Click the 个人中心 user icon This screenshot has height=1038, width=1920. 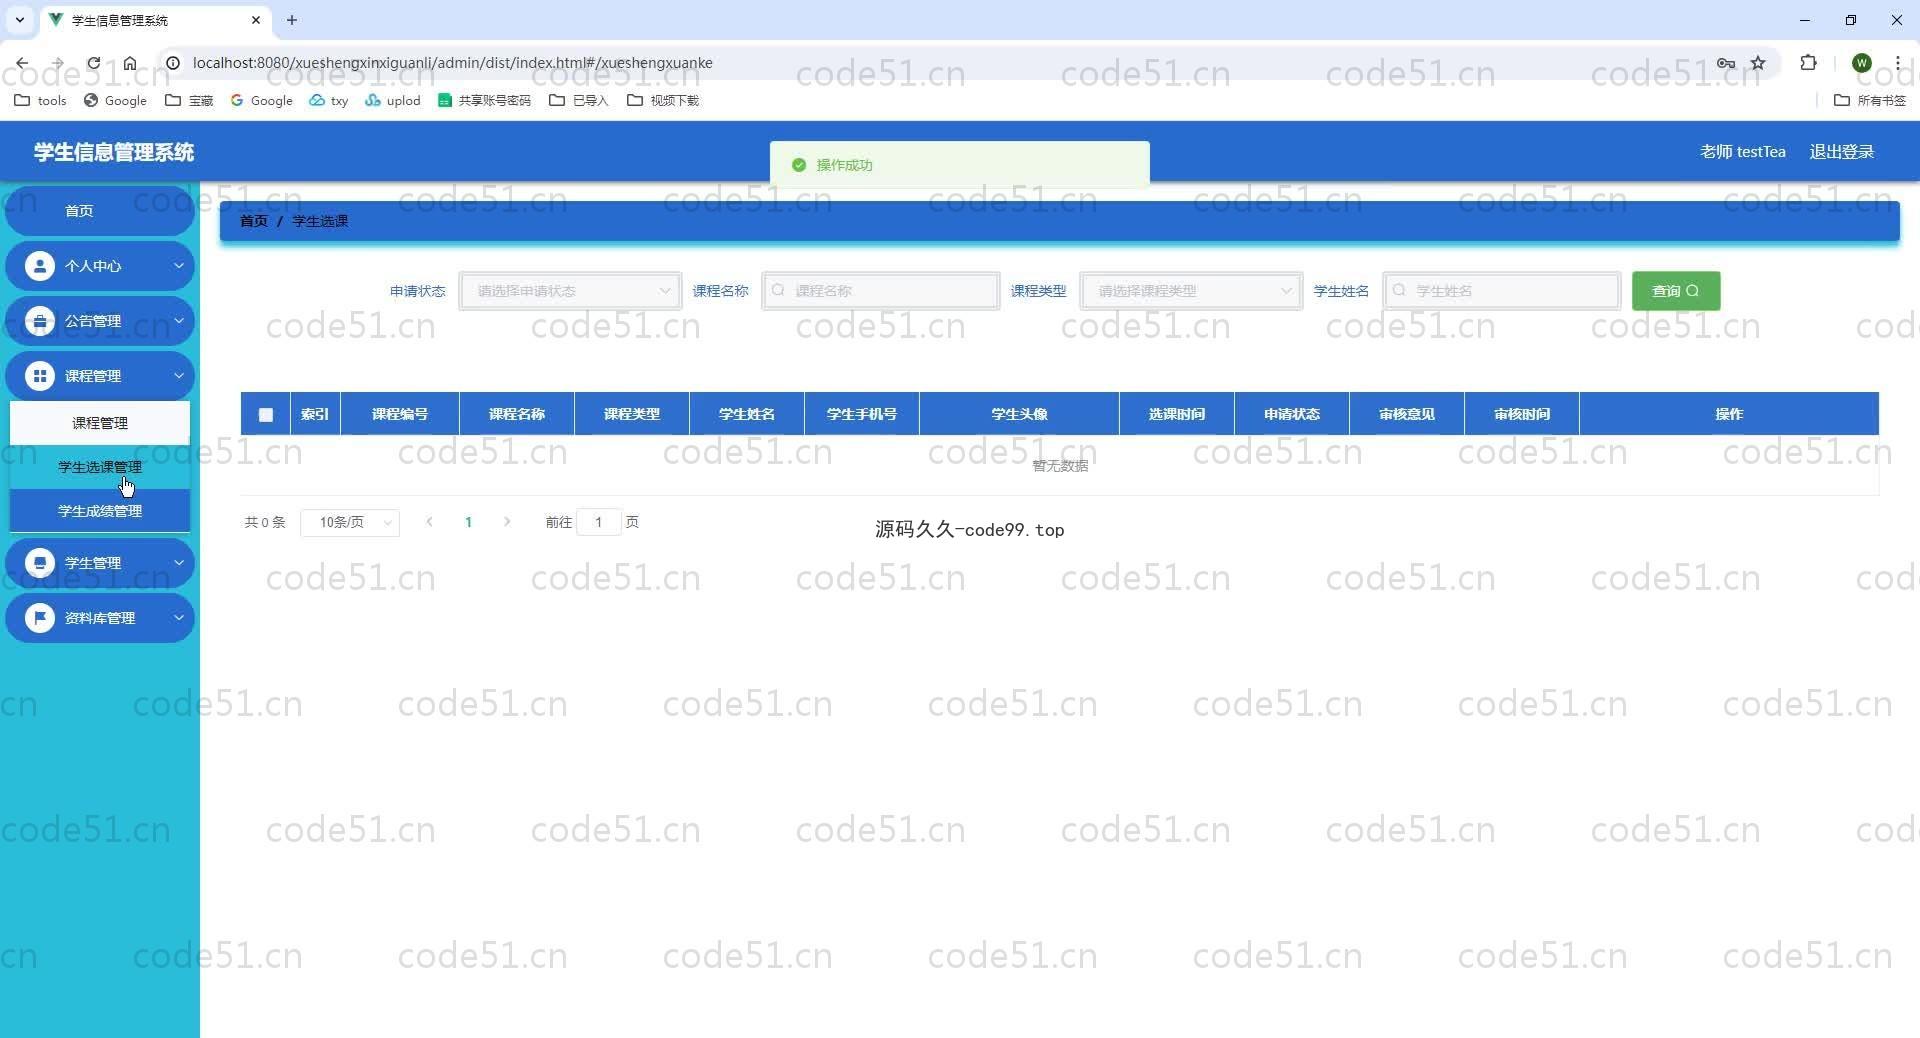pyautogui.click(x=39, y=266)
